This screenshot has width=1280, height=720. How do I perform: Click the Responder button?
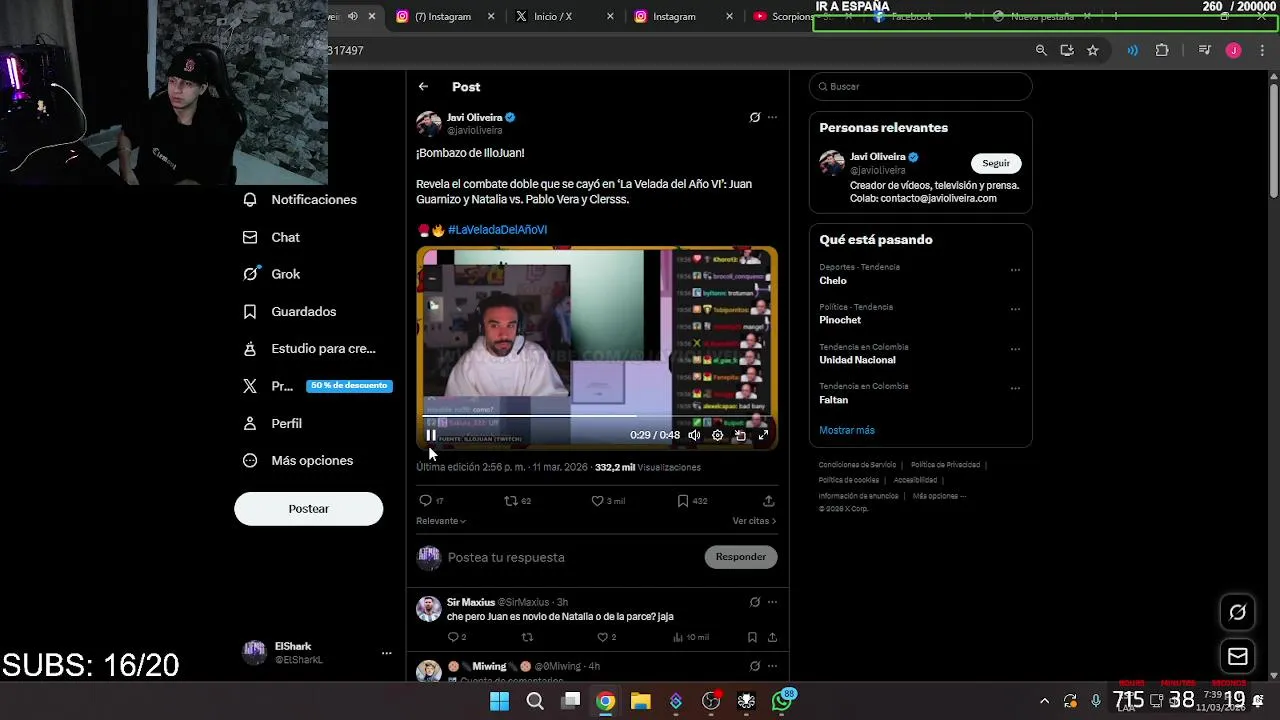[x=741, y=557]
